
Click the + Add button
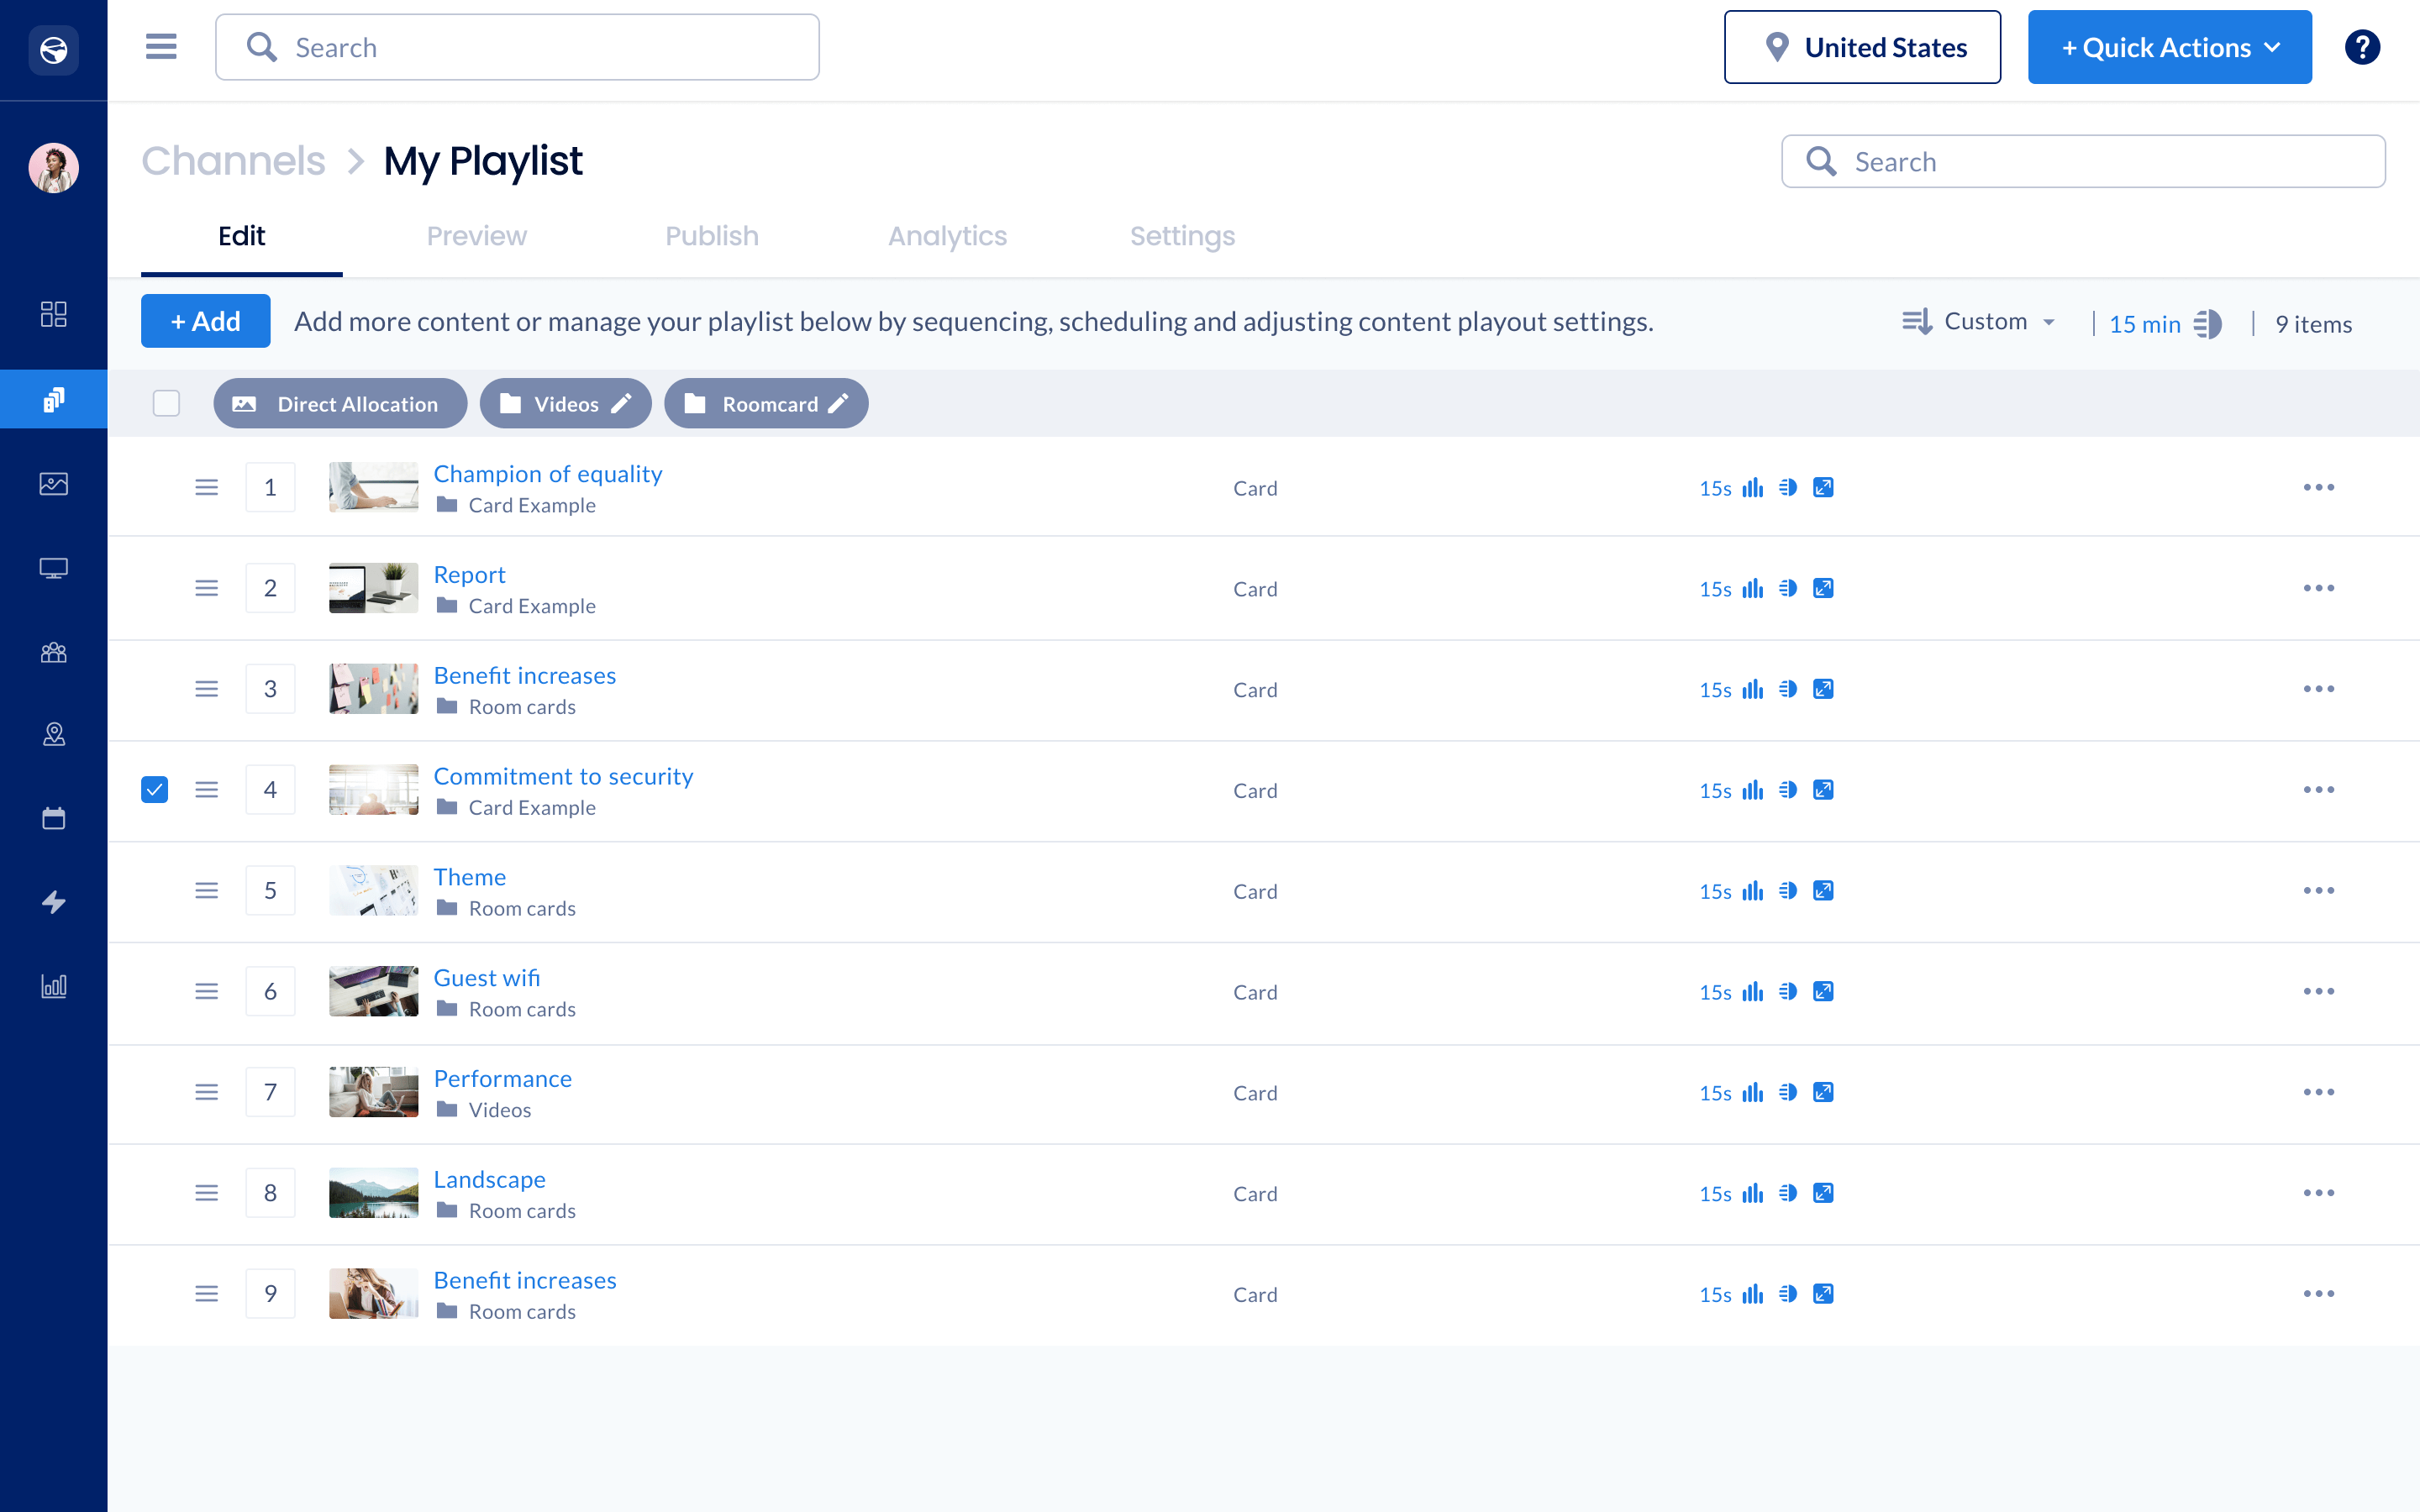click(x=205, y=322)
